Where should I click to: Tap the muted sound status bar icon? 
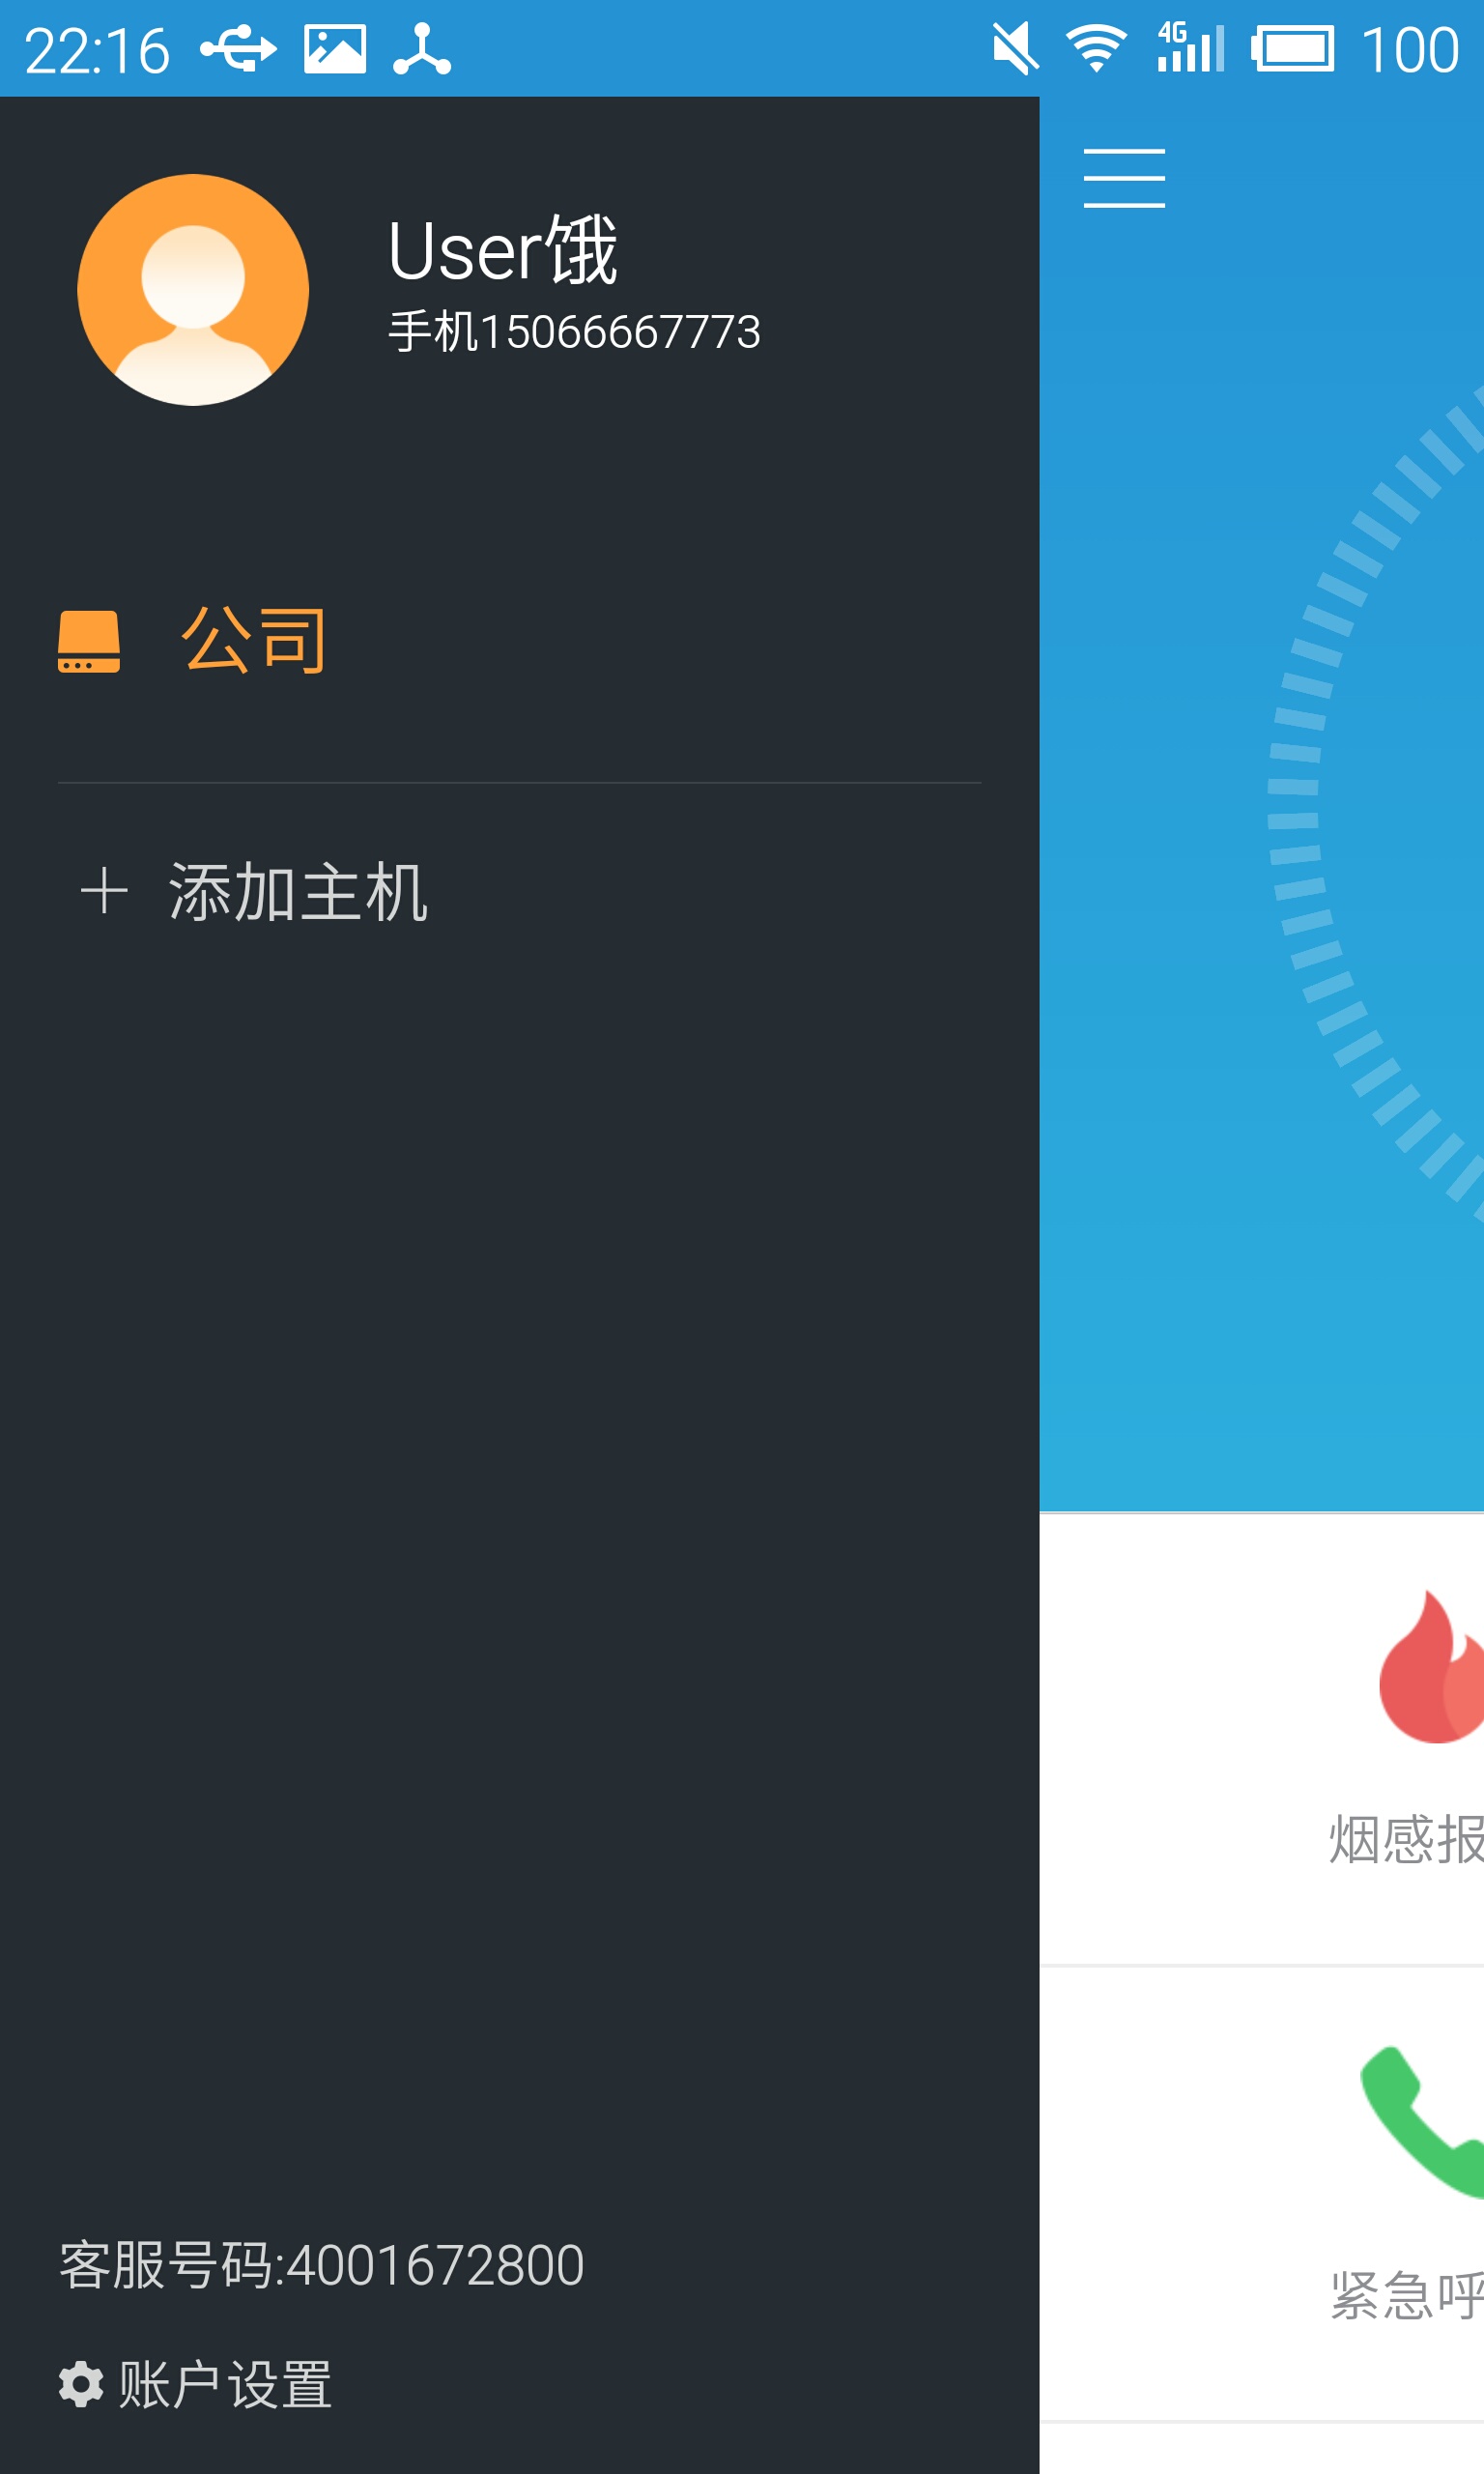click(1014, 49)
